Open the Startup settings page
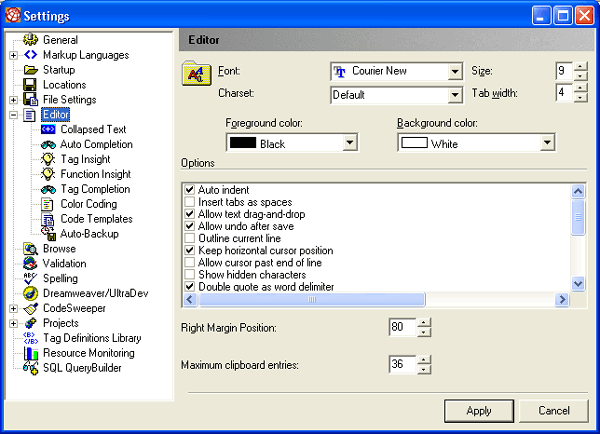The height and width of the screenshot is (434, 600). click(58, 70)
